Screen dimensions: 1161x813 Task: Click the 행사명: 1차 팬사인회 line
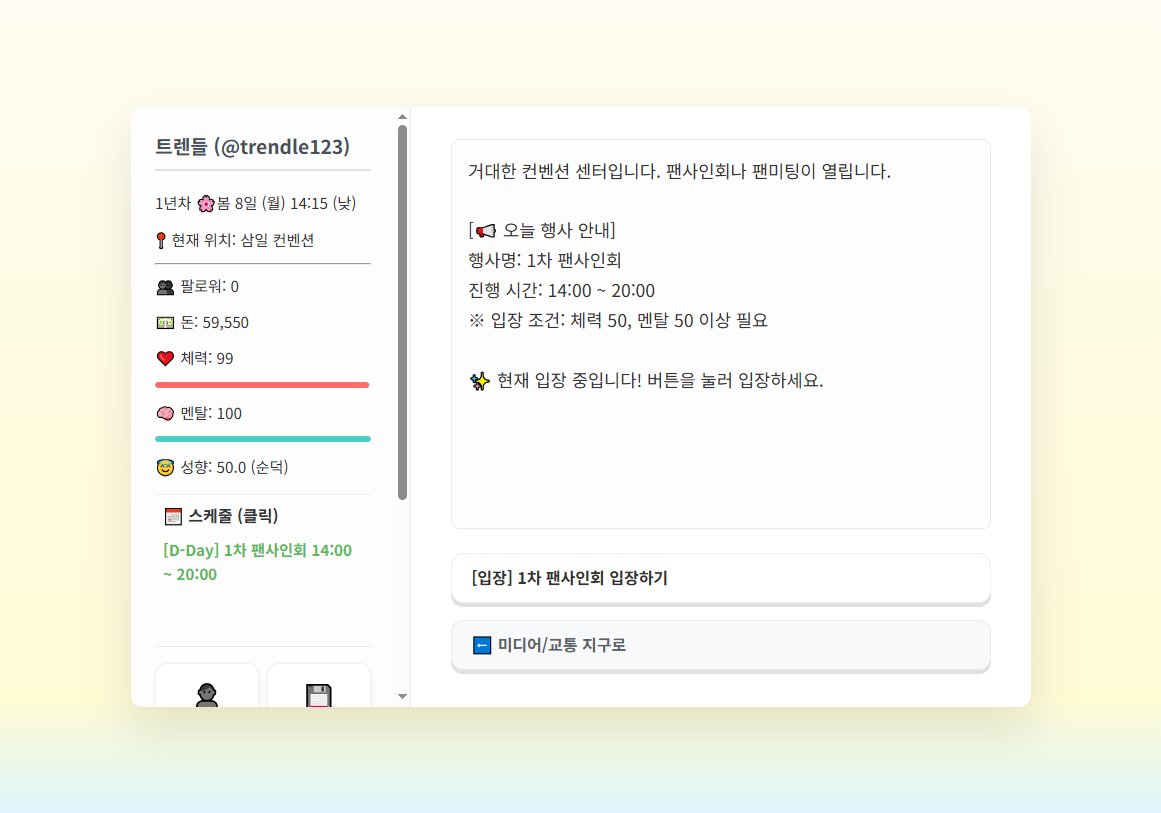tap(544, 261)
